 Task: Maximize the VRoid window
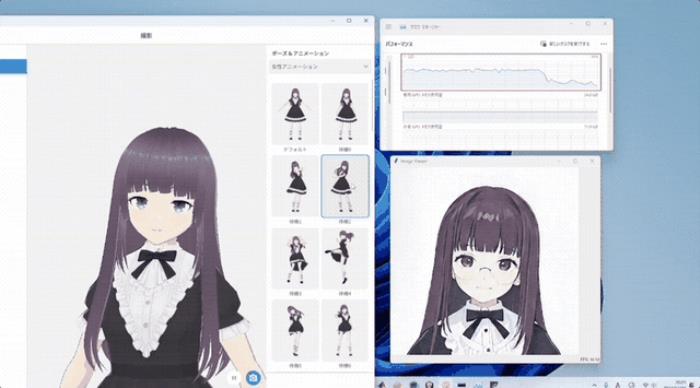point(349,21)
